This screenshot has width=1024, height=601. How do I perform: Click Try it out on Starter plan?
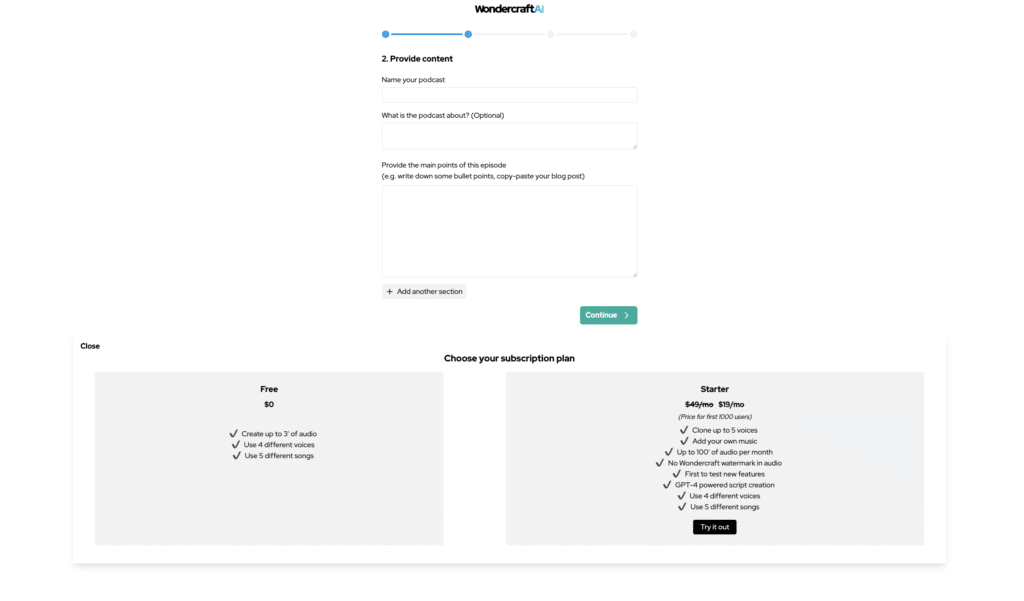pyautogui.click(x=714, y=527)
